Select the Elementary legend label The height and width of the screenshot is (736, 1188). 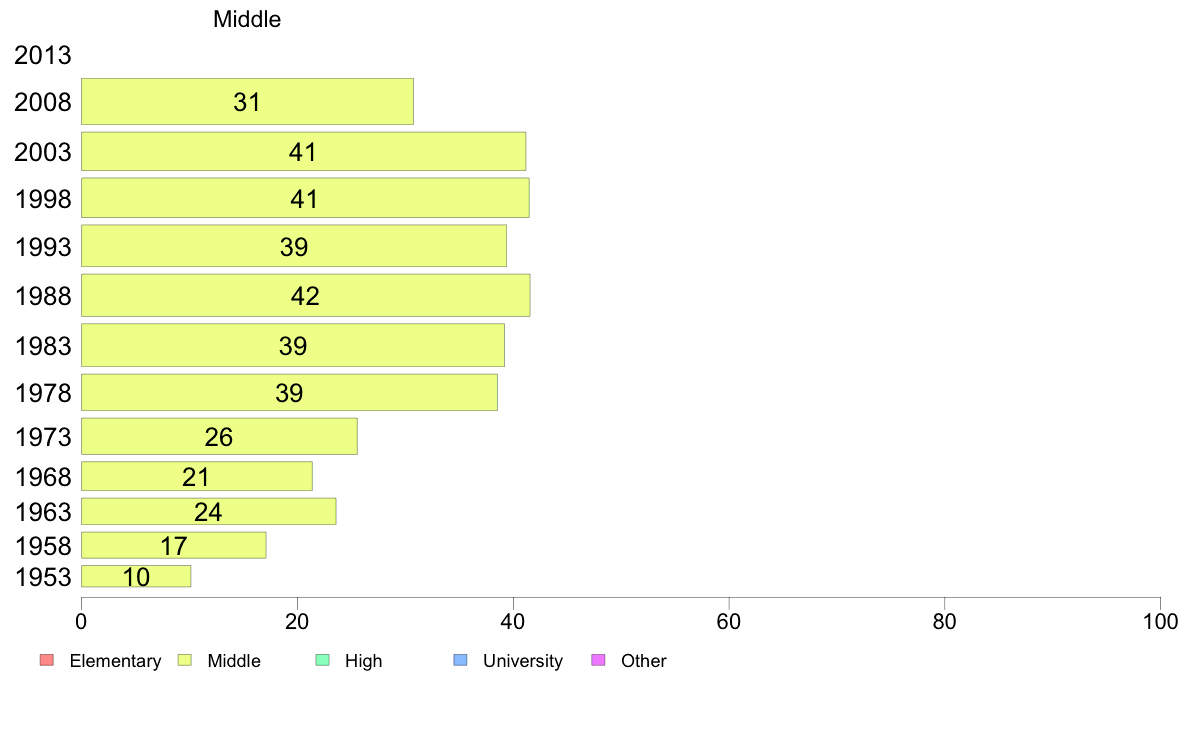[x=115, y=661]
